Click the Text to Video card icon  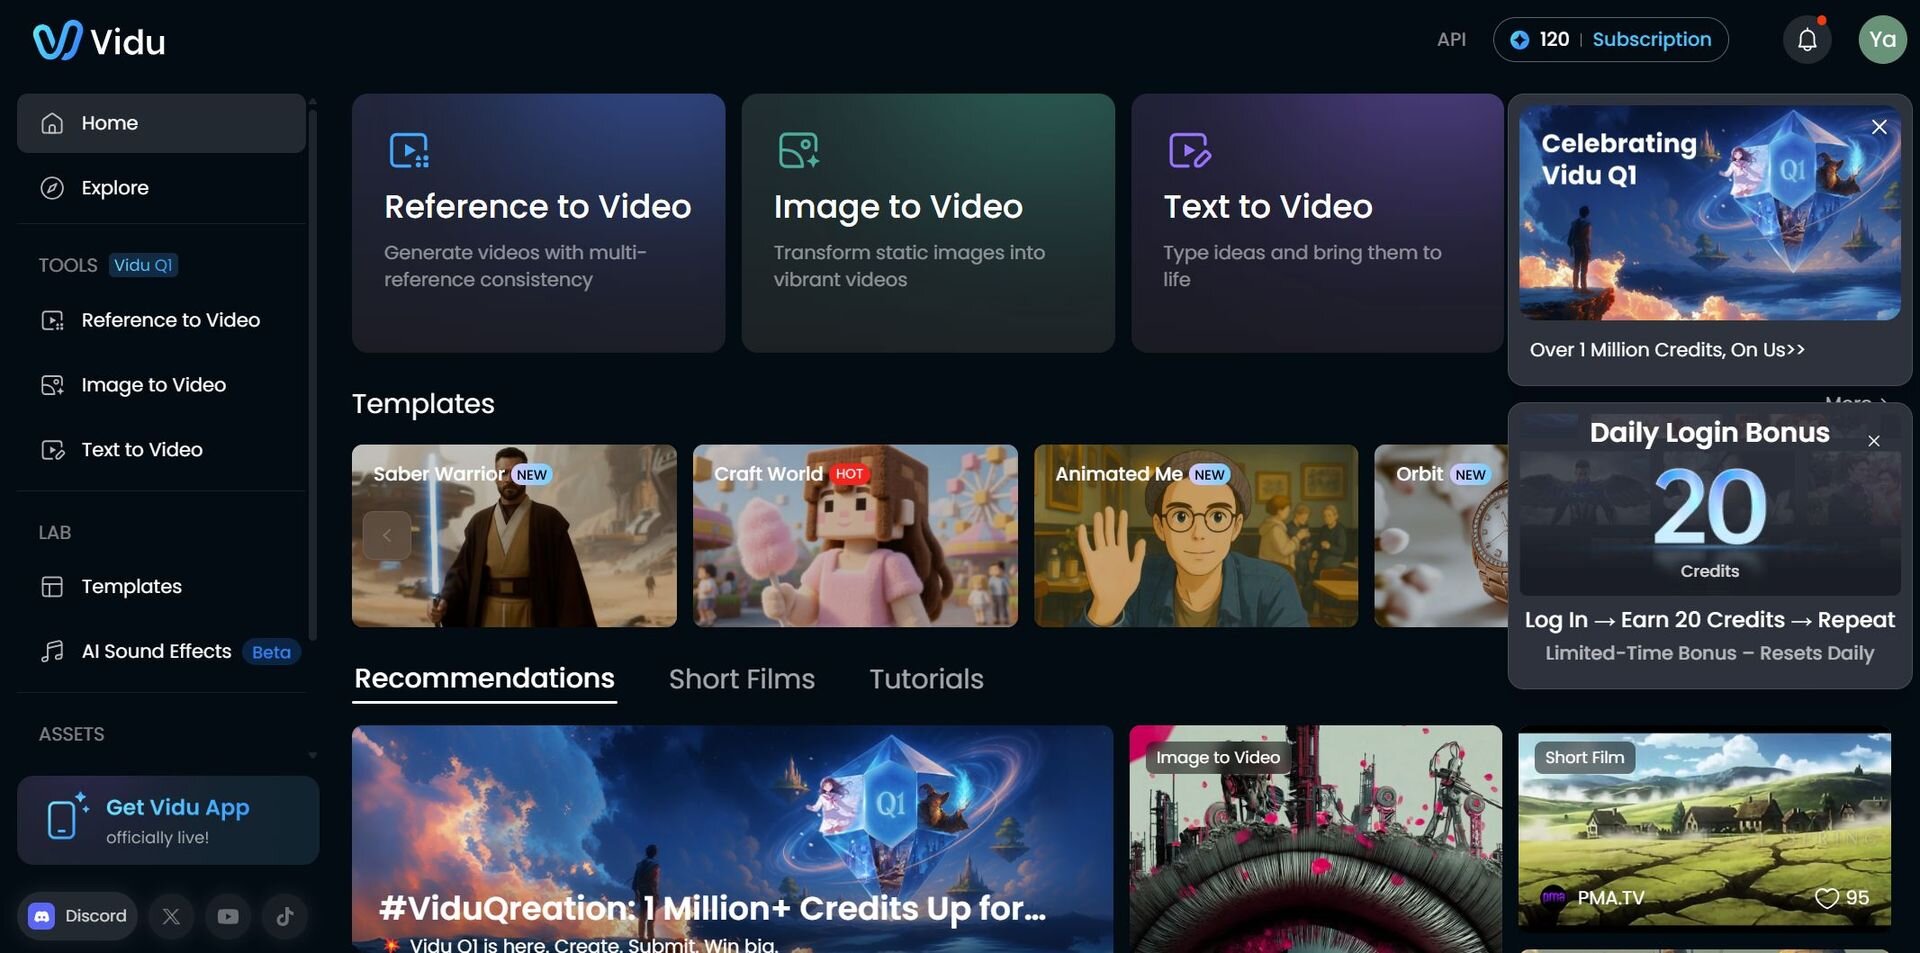click(1189, 150)
